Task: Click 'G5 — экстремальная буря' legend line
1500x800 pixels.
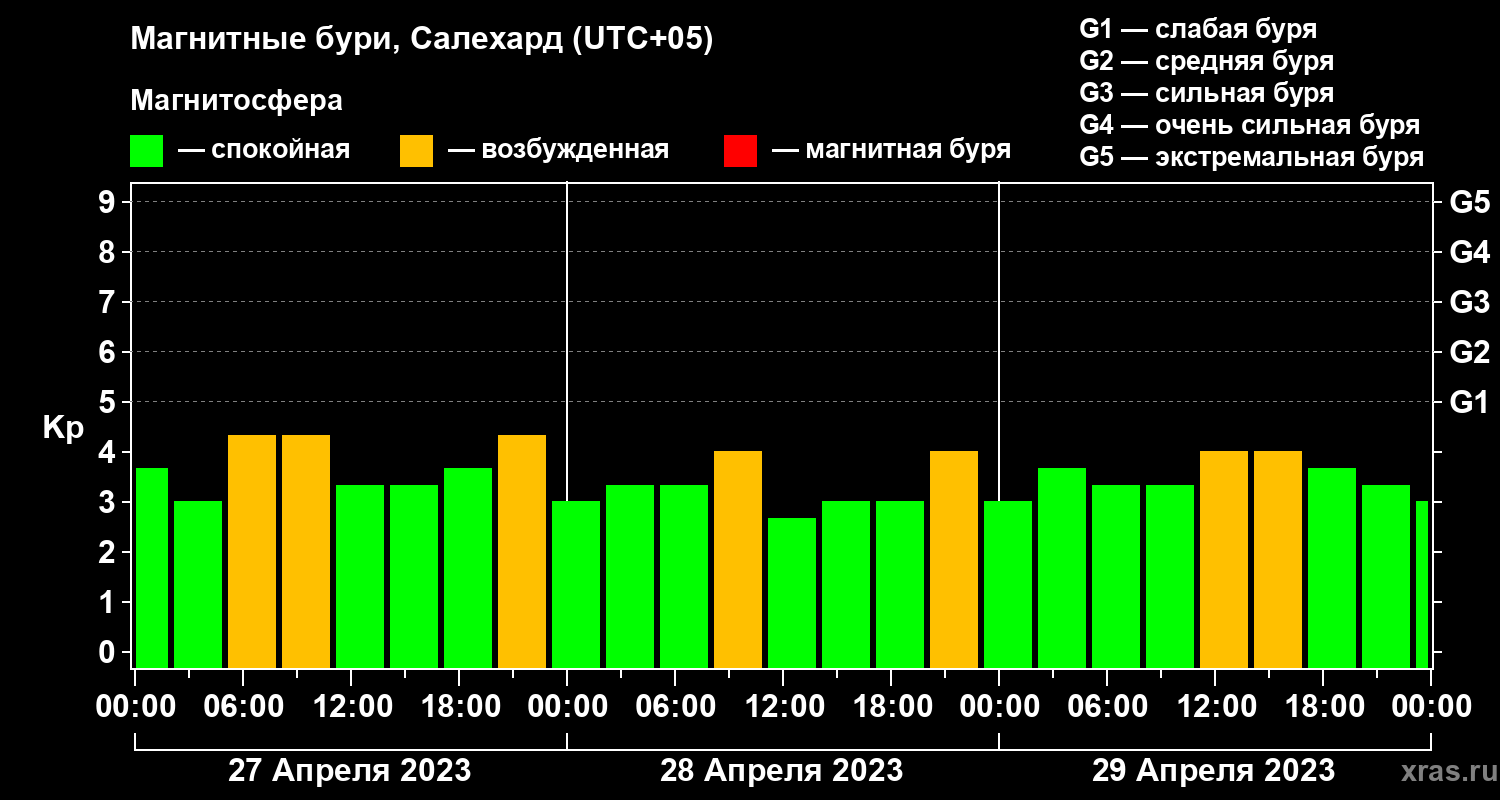Action: [x=1251, y=158]
